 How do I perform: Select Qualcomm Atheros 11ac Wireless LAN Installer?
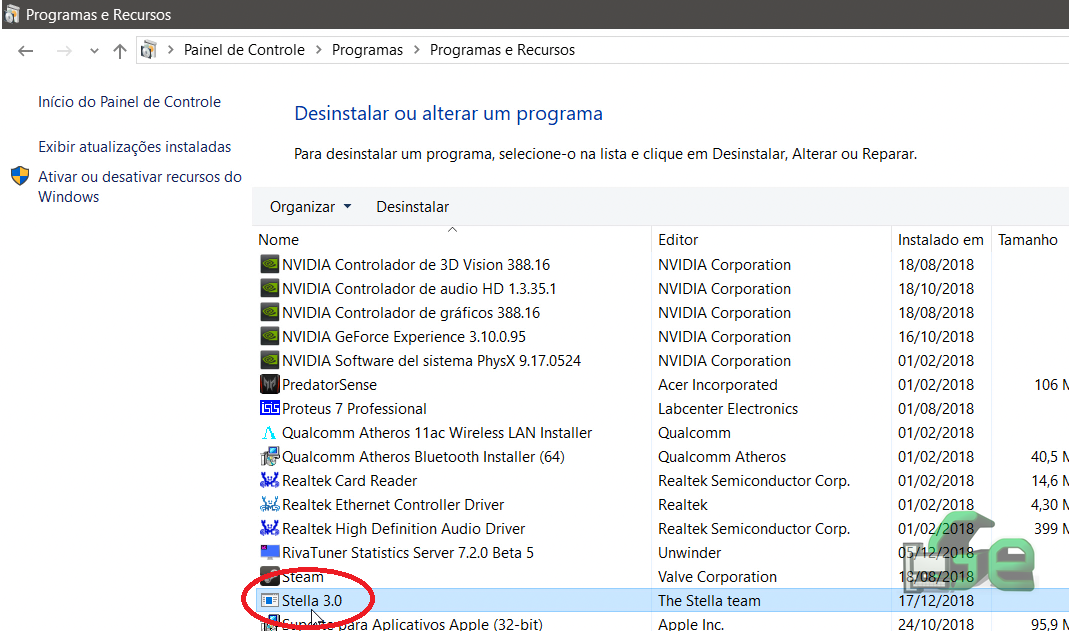(x=437, y=433)
